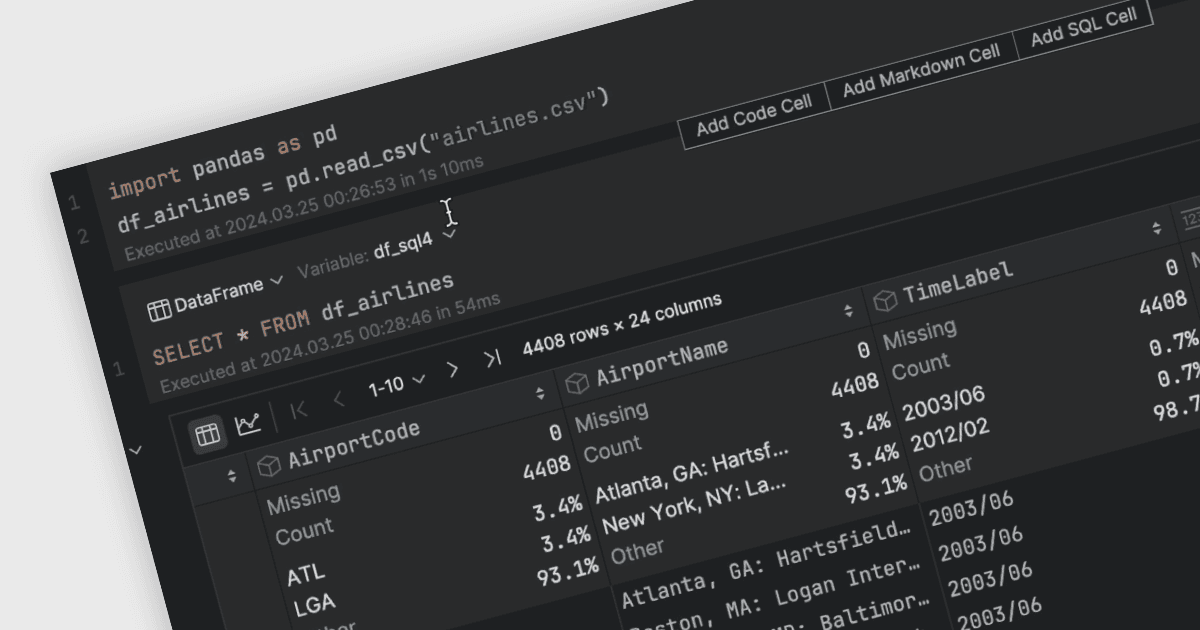Click into the 'import pandas as pd' code line
Viewport: 1200px width, 630px height.
click(222, 161)
